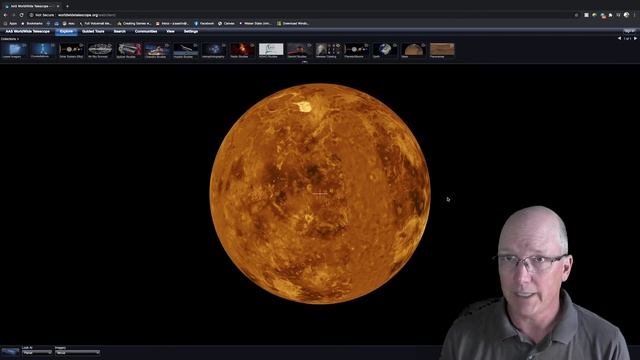Open the Chrome profile avatar
The image size is (640, 360).
click(x=627, y=15)
